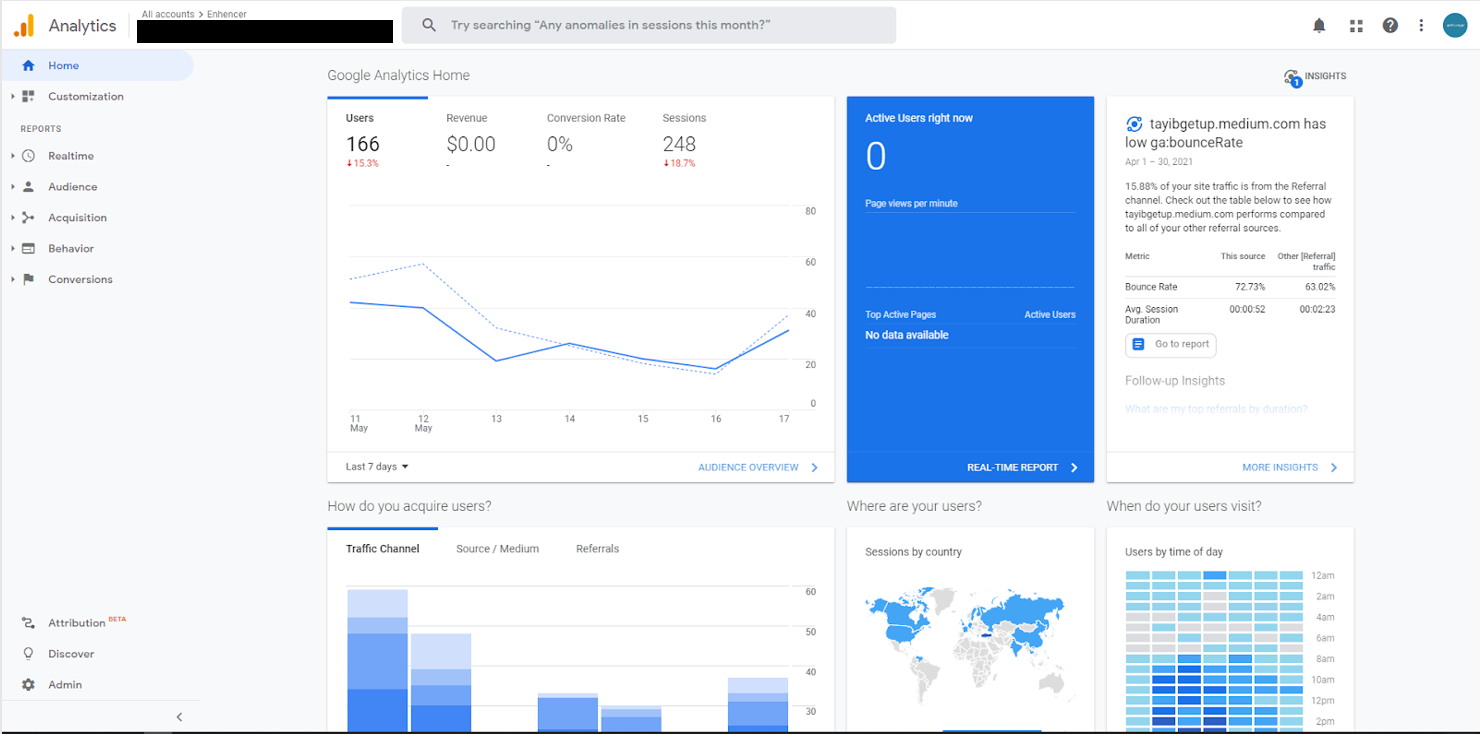Click the Realtime clock icon
This screenshot has width=1484, height=734.
28,156
